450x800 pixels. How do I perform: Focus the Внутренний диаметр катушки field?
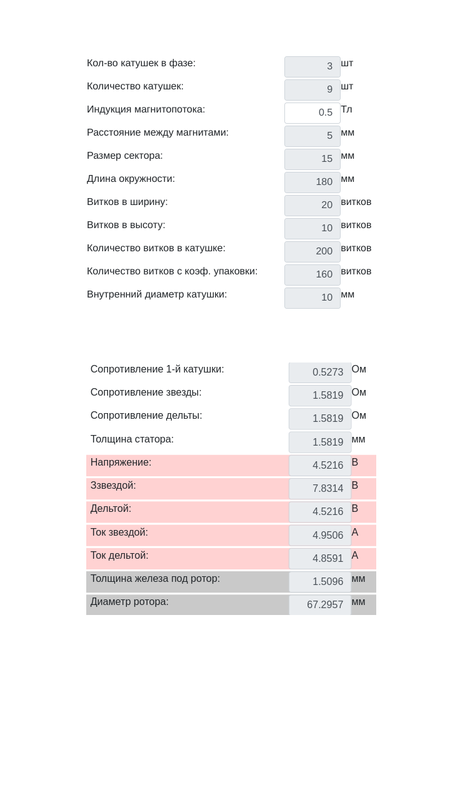coord(312,298)
